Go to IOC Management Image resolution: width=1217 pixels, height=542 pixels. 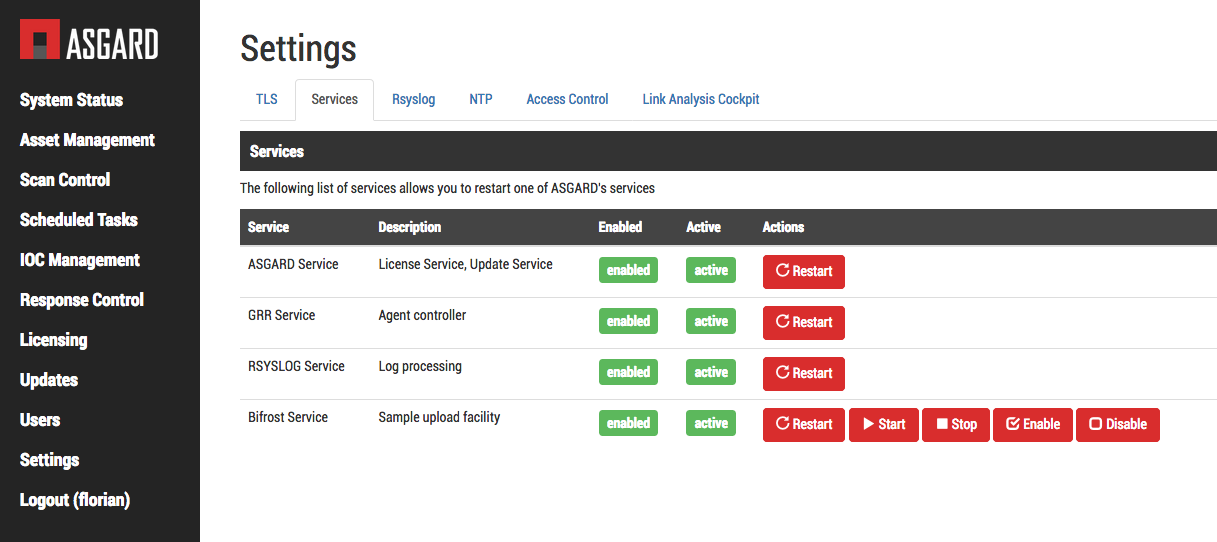tap(80, 260)
